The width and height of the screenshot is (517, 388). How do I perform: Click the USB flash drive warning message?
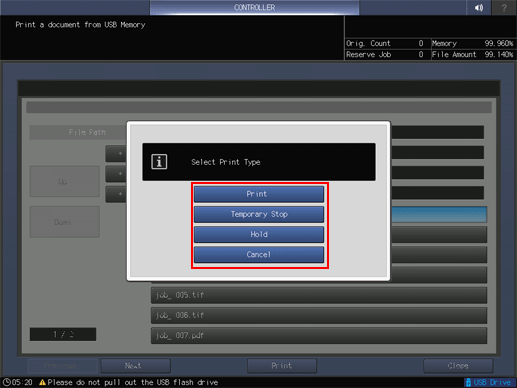tap(133, 382)
